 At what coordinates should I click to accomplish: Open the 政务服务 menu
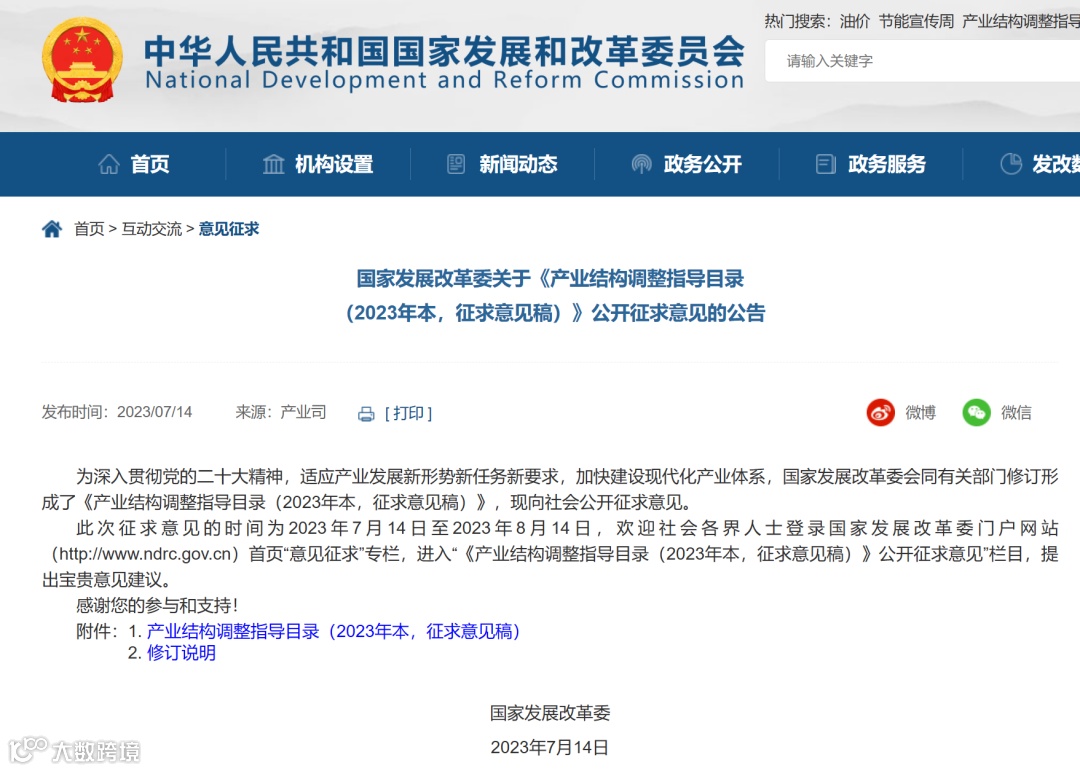[x=886, y=164]
